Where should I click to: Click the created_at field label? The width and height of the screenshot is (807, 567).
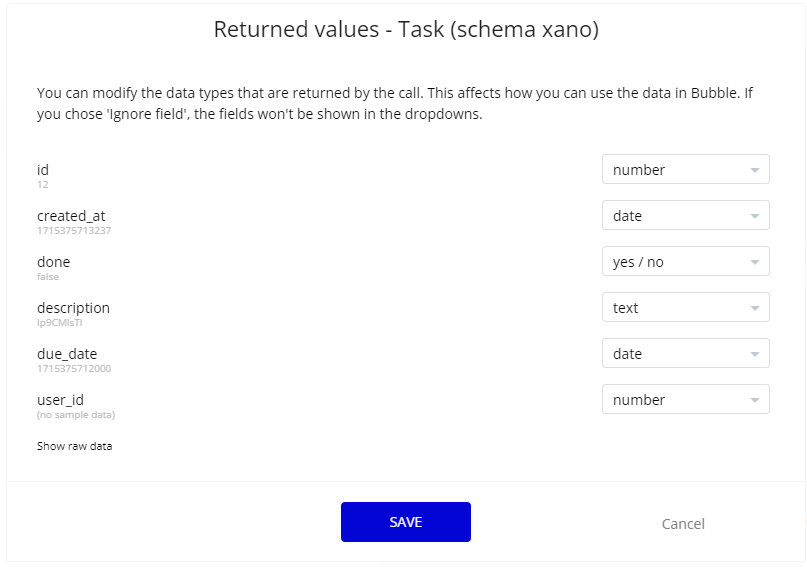coord(71,216)
